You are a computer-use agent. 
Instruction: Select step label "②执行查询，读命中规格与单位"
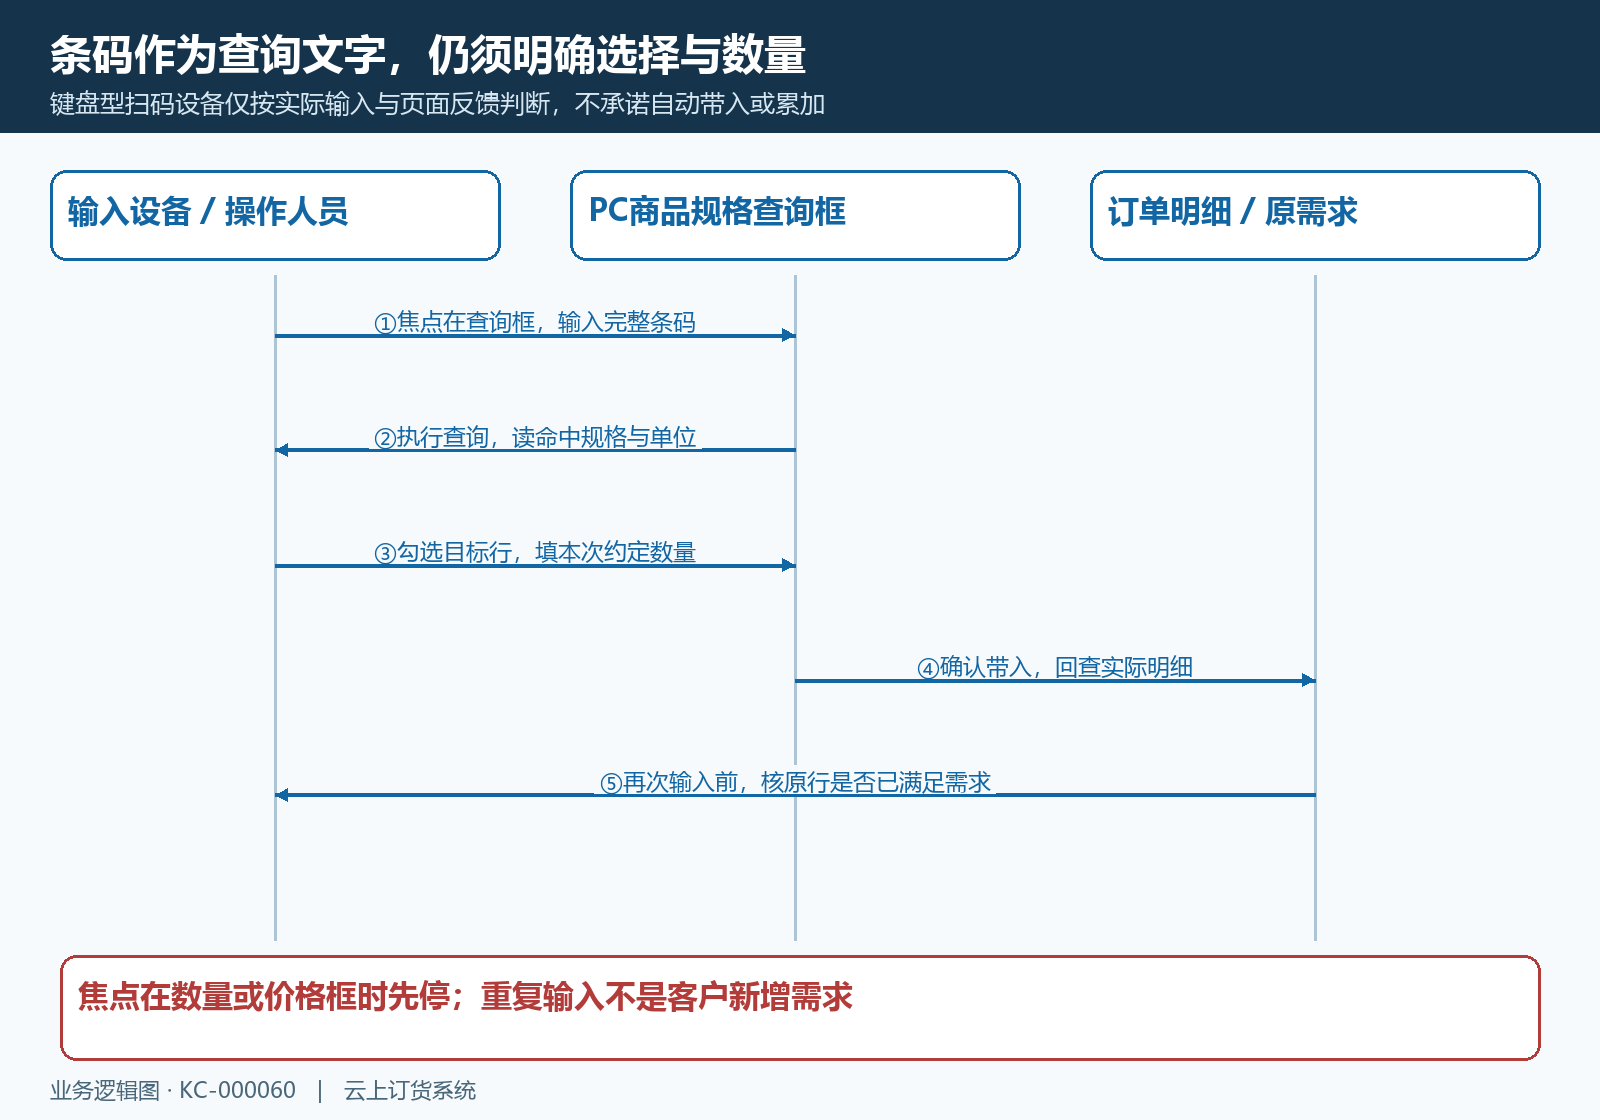(535, 437)
